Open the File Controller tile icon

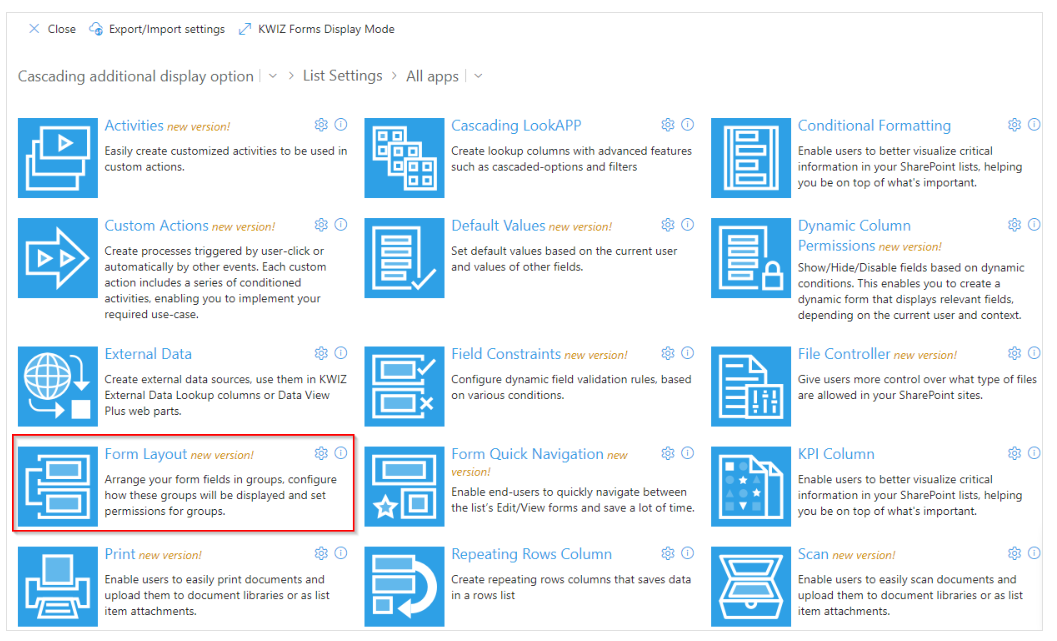point(750,386)
